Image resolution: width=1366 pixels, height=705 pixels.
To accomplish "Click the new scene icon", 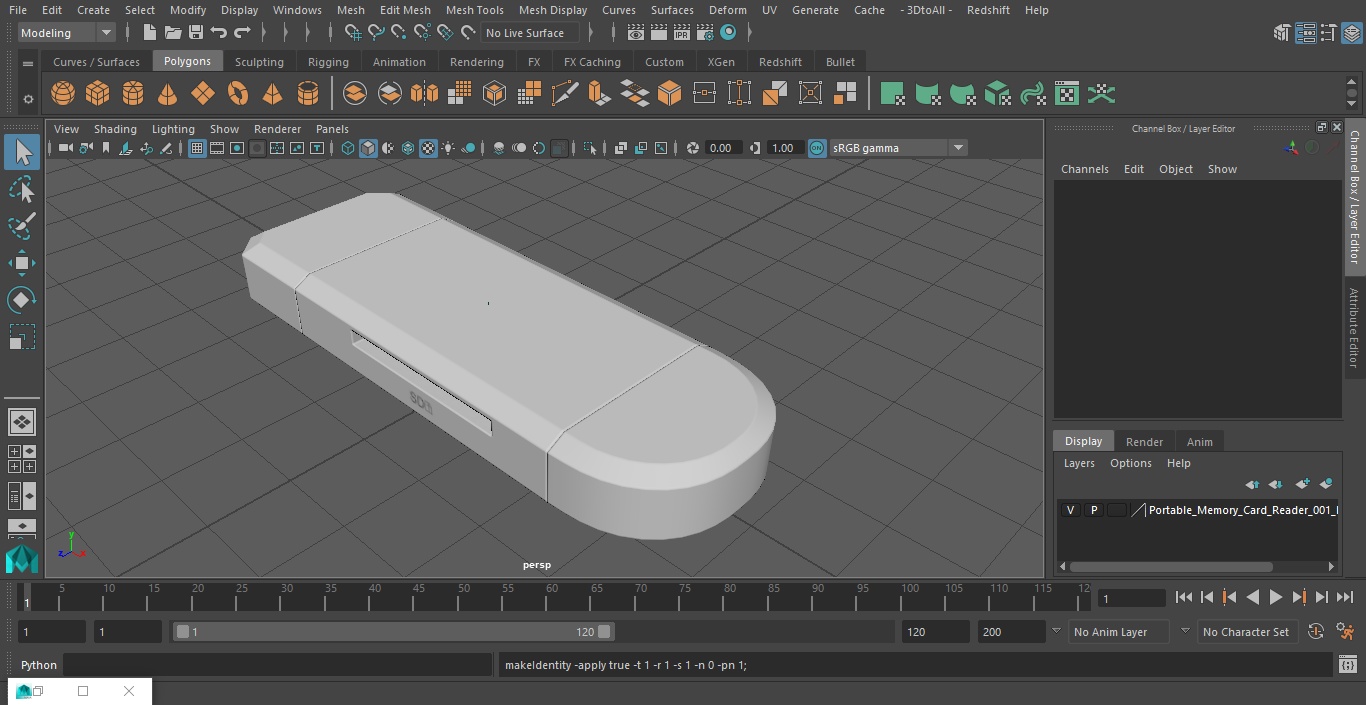I will tap(149, 33).
